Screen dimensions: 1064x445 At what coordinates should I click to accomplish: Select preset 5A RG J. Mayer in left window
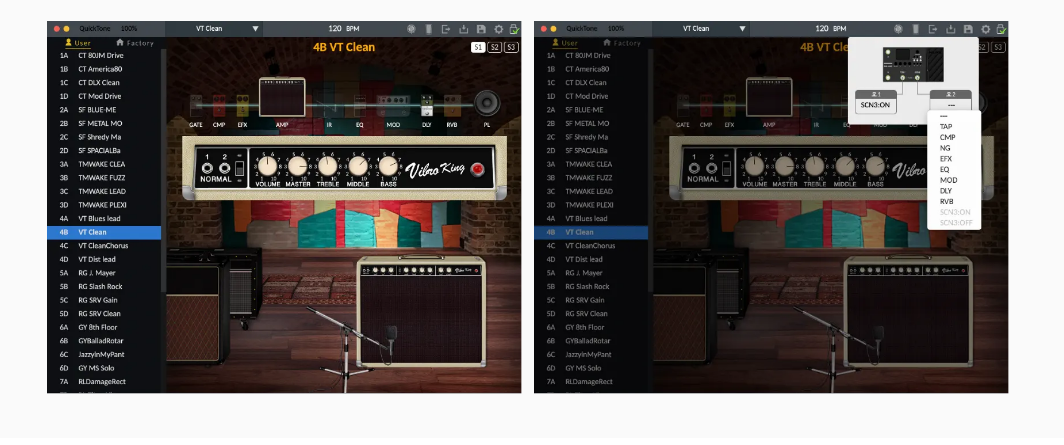point(104,273)
